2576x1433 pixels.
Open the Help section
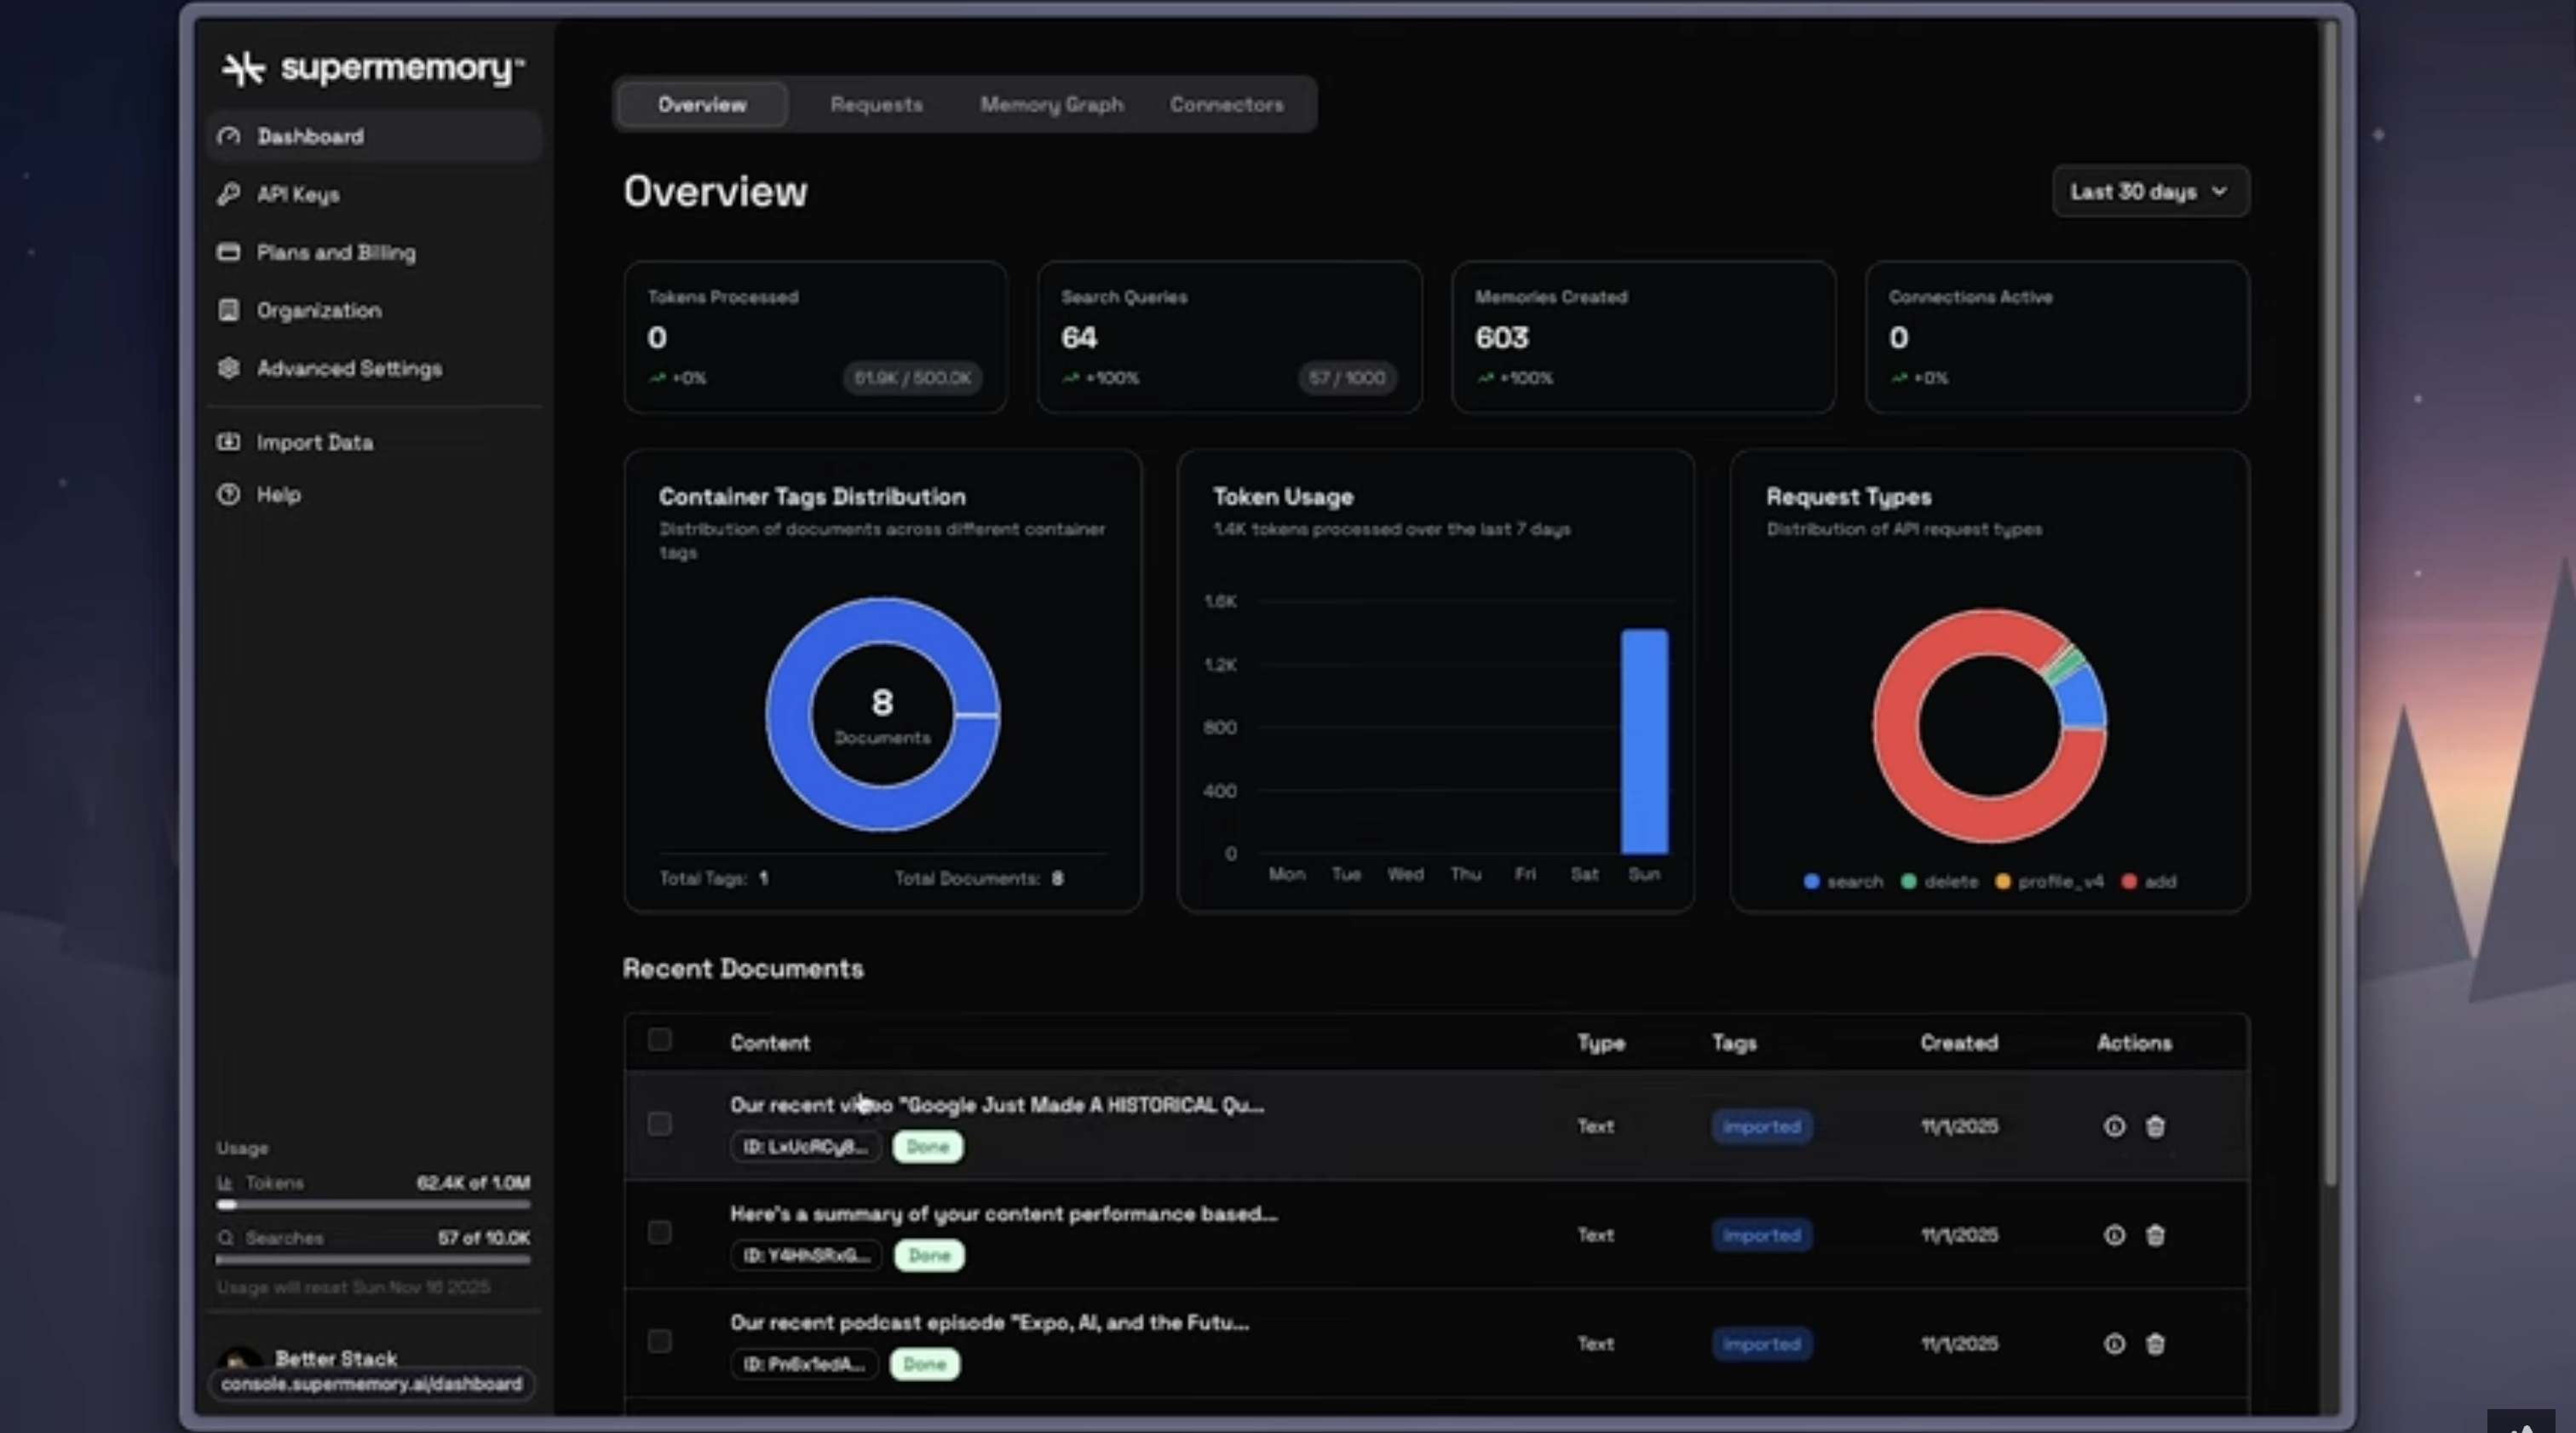click(x=278, y=494)
